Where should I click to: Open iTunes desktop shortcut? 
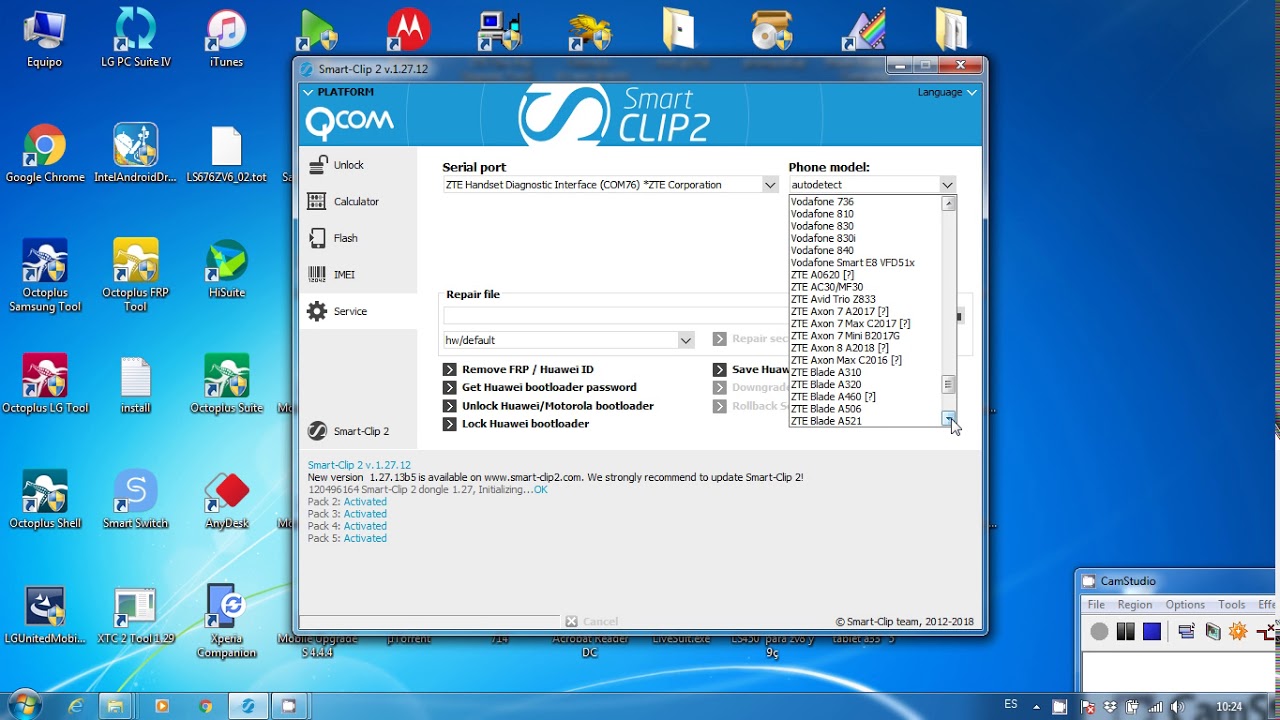pyautogui.click(x=226, y=38)
